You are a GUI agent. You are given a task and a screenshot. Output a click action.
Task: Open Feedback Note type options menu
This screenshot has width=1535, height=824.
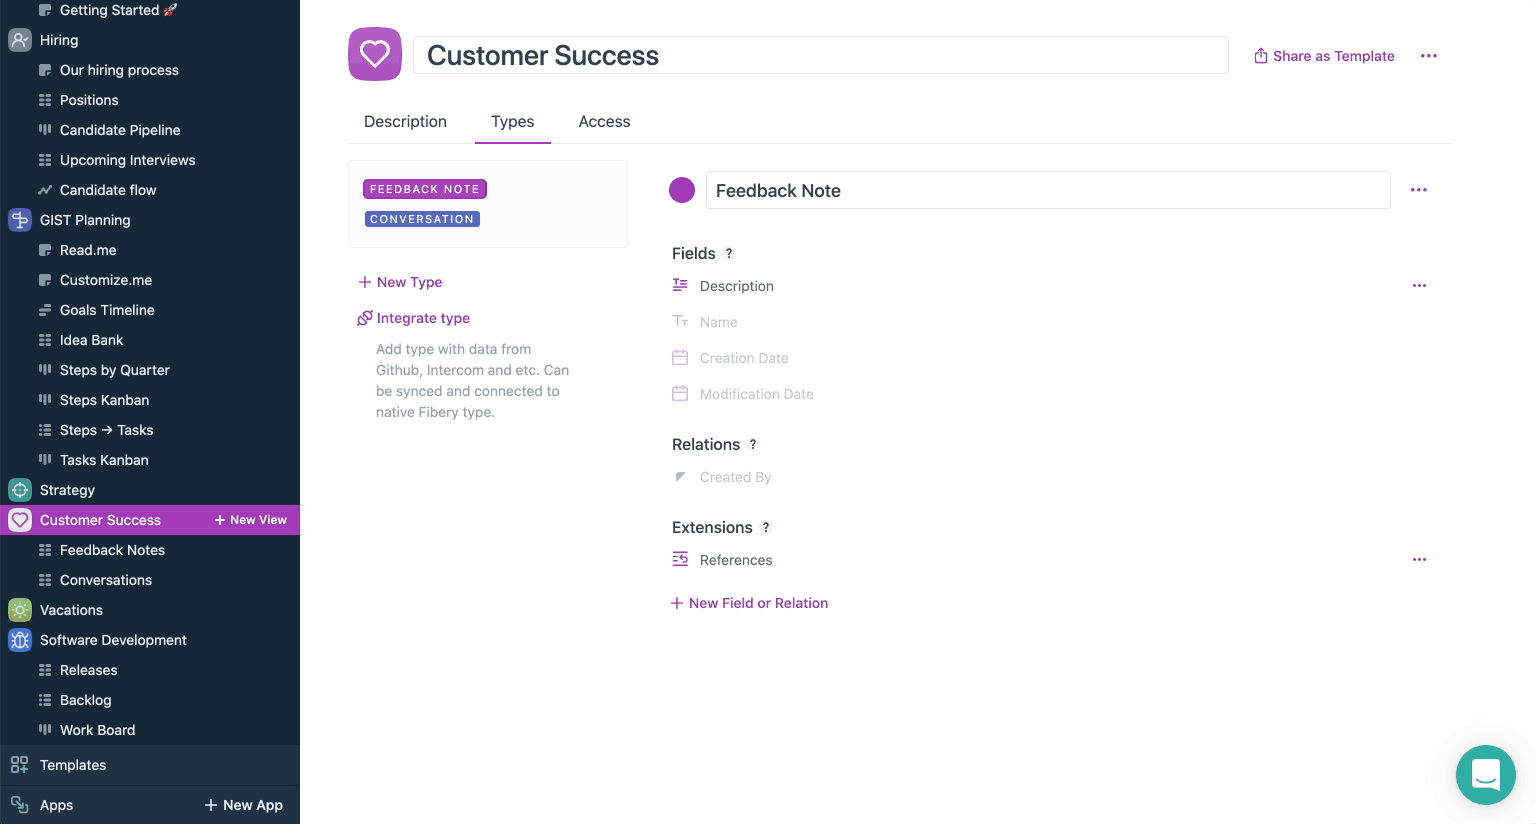point(1419,190)
